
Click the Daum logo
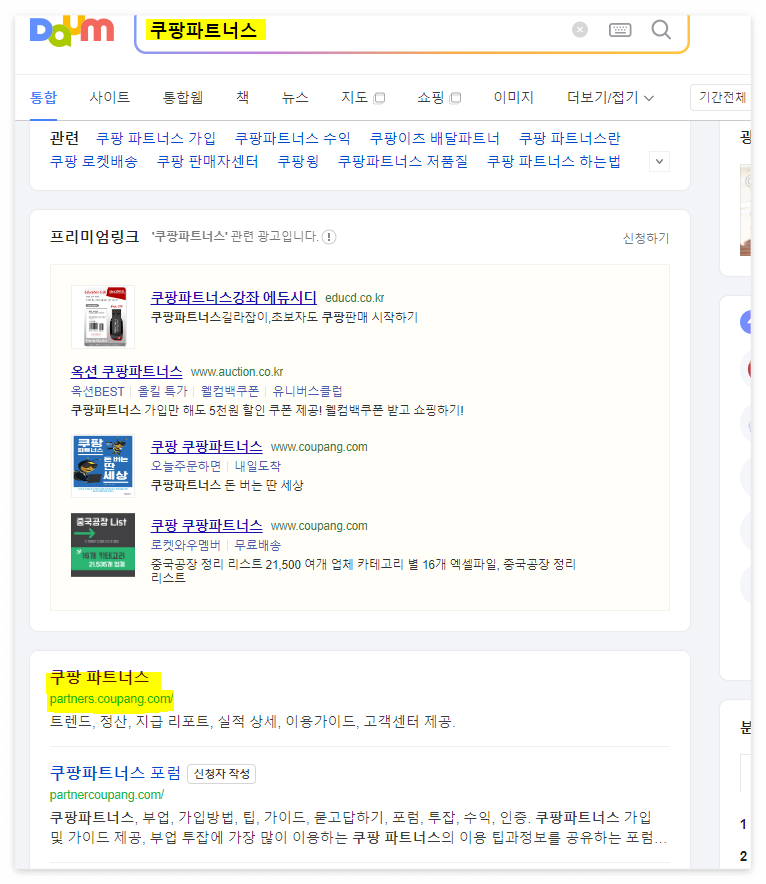pos(72,31)
